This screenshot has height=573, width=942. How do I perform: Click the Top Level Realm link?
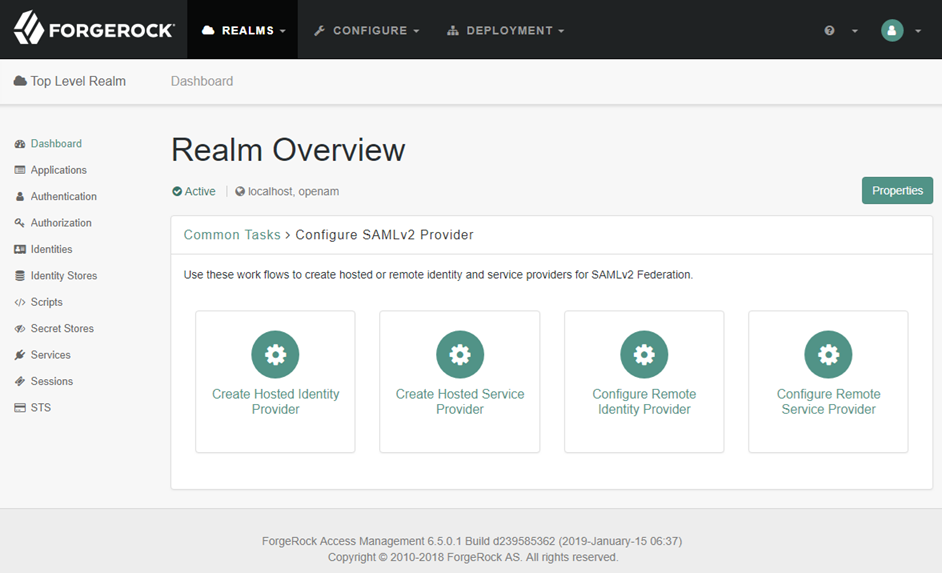coord(78,81)
